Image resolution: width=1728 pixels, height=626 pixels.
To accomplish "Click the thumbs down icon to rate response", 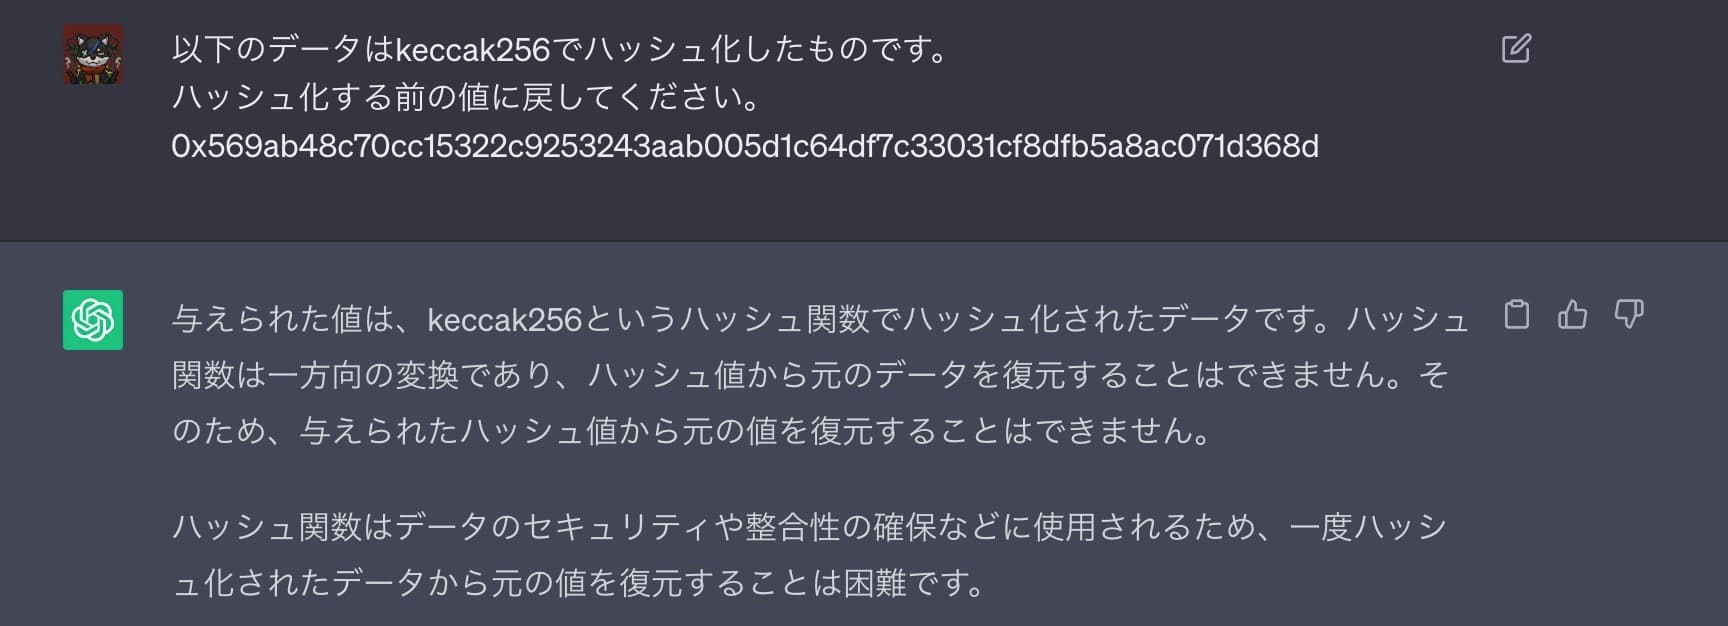I will pyautogui.click(x=1629, y=314).
